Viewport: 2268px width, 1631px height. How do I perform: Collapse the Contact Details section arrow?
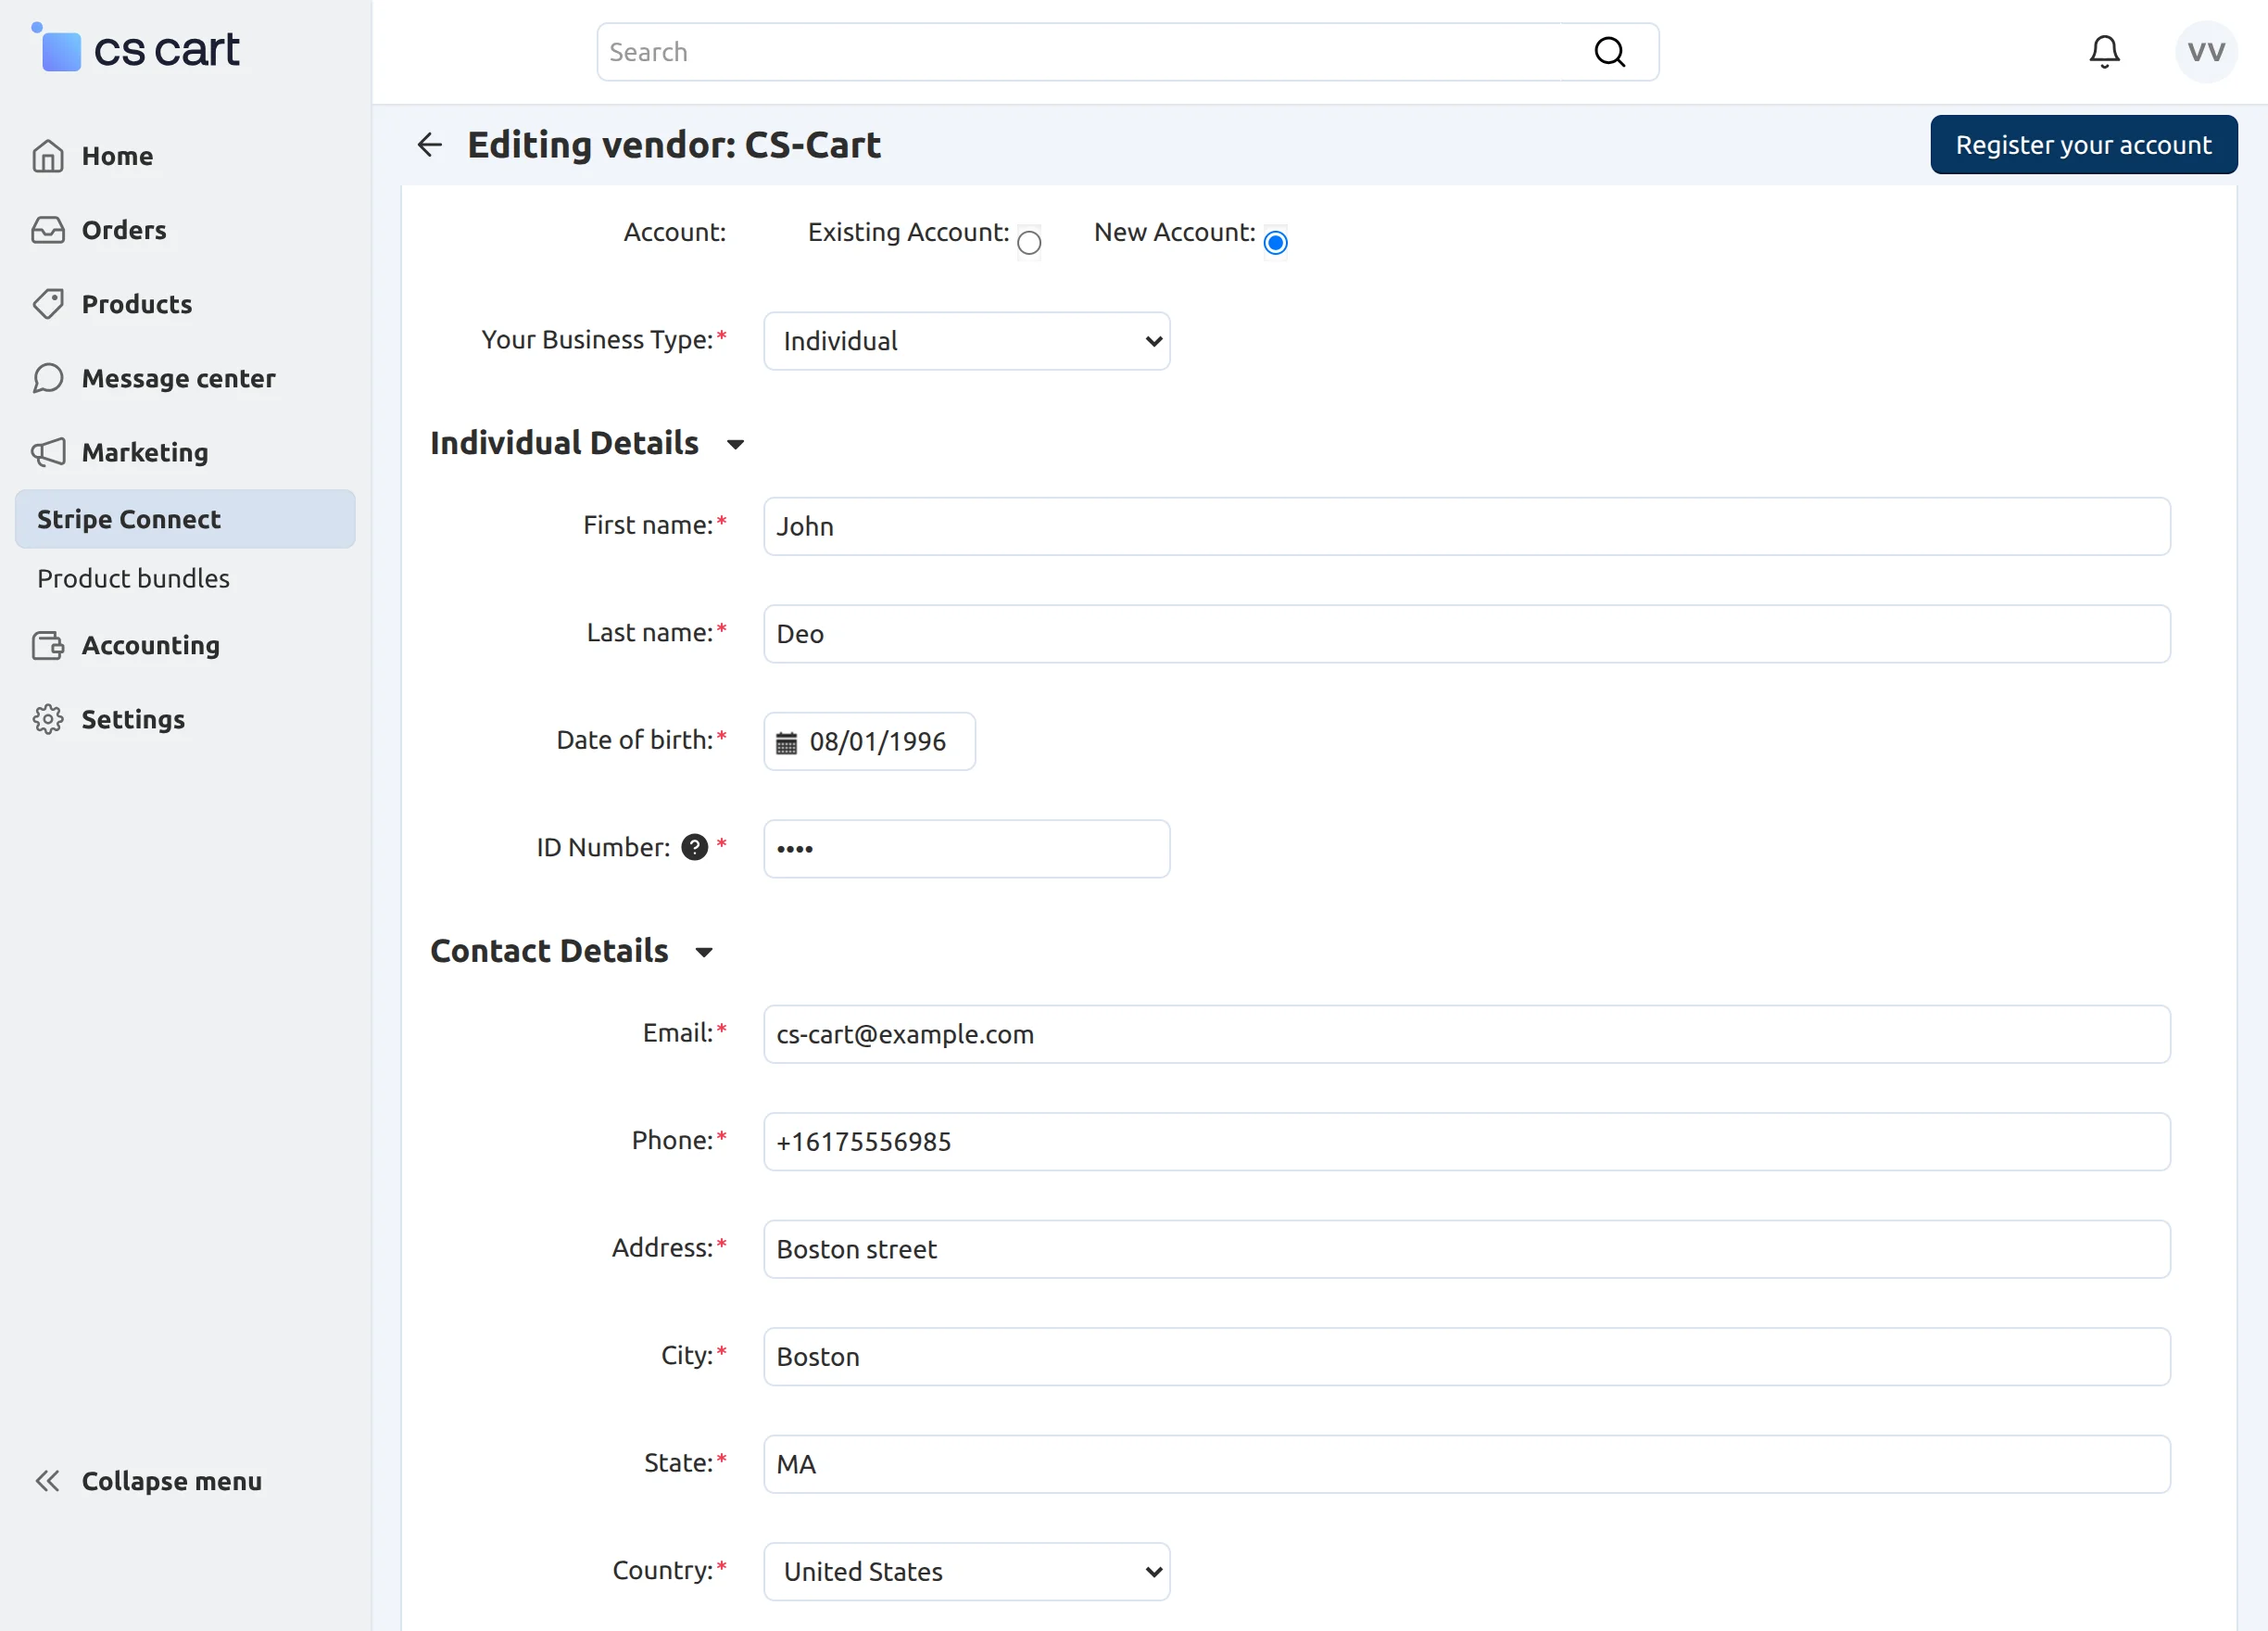click(x=704, y=952)
